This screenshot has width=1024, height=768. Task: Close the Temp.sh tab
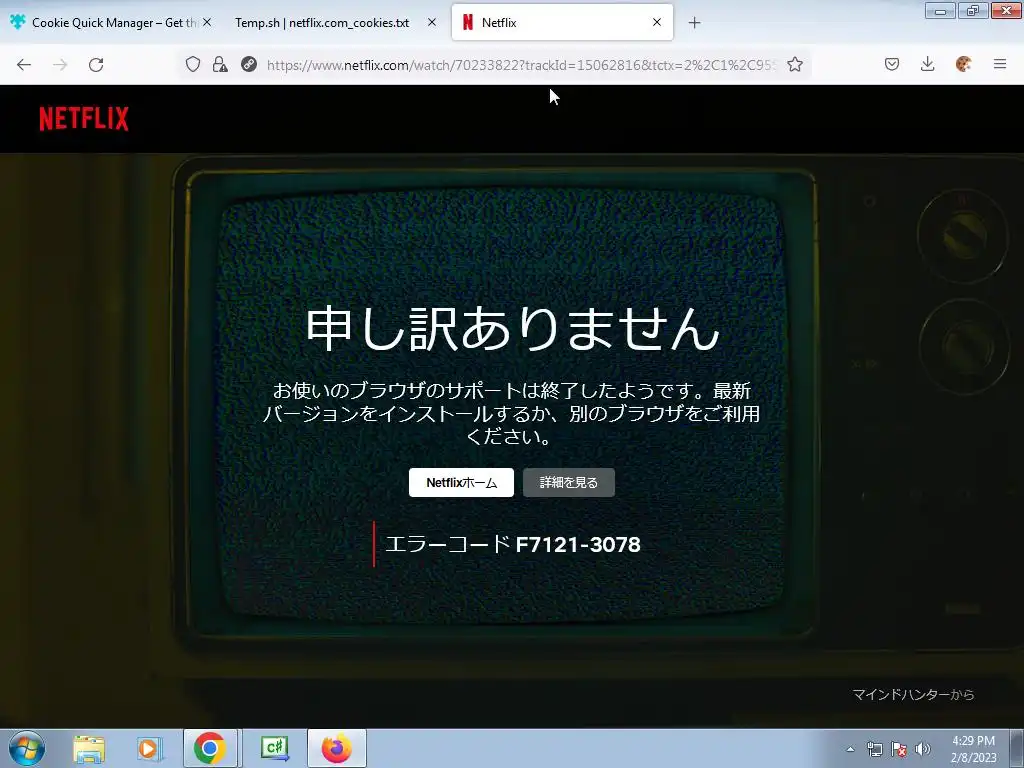point(432,22)
